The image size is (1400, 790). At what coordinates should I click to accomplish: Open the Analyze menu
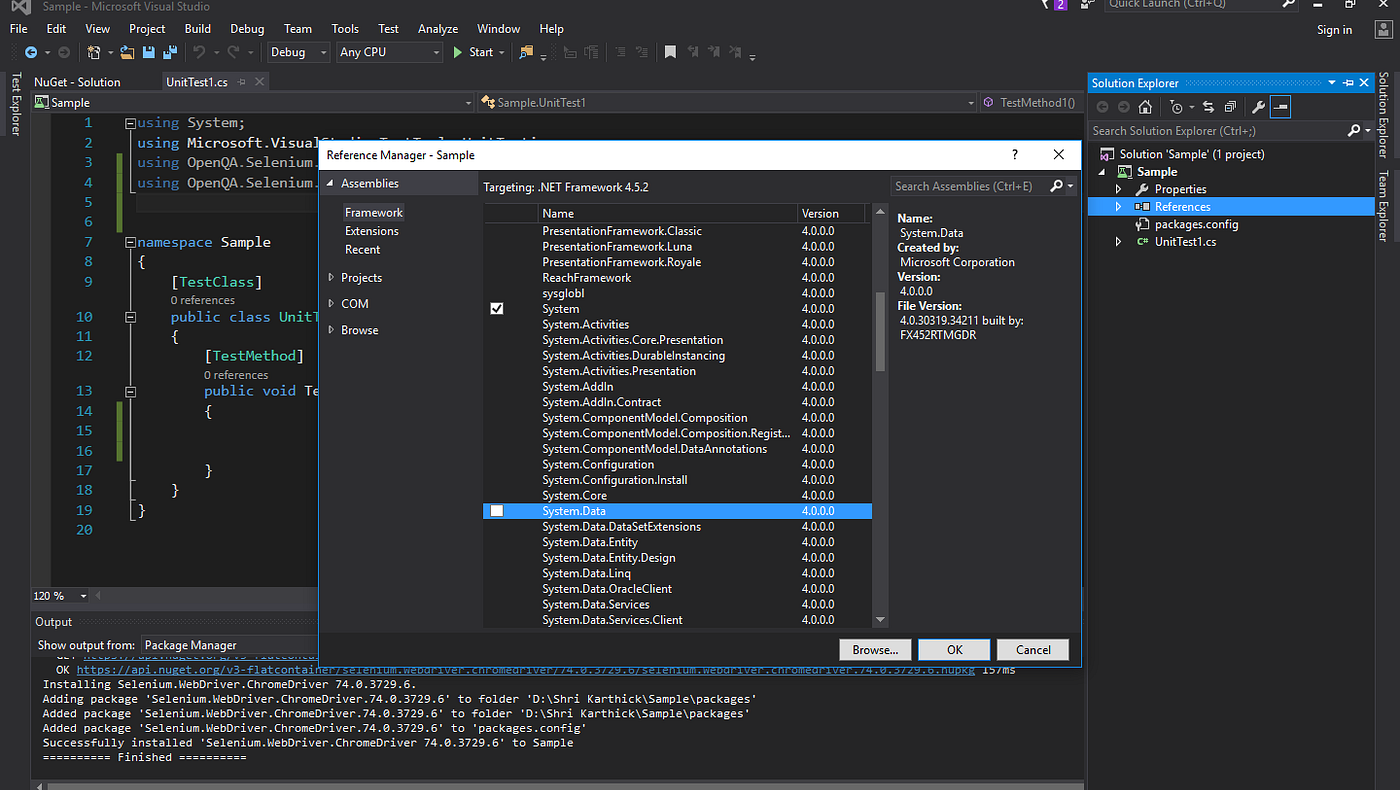438,29
